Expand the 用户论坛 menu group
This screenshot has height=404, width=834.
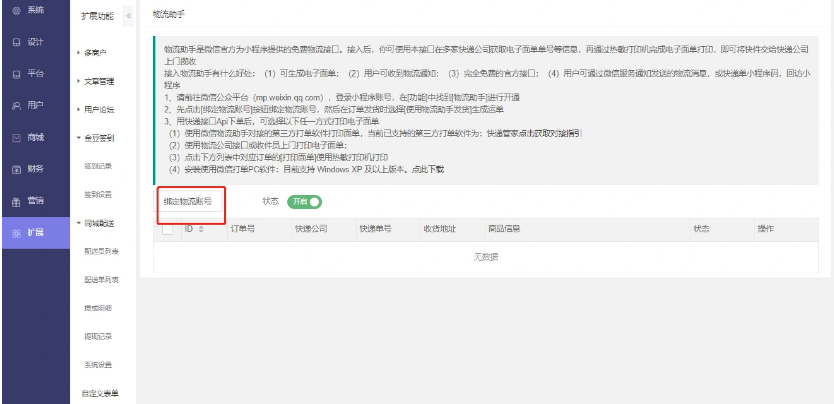[x=99, y=110]
